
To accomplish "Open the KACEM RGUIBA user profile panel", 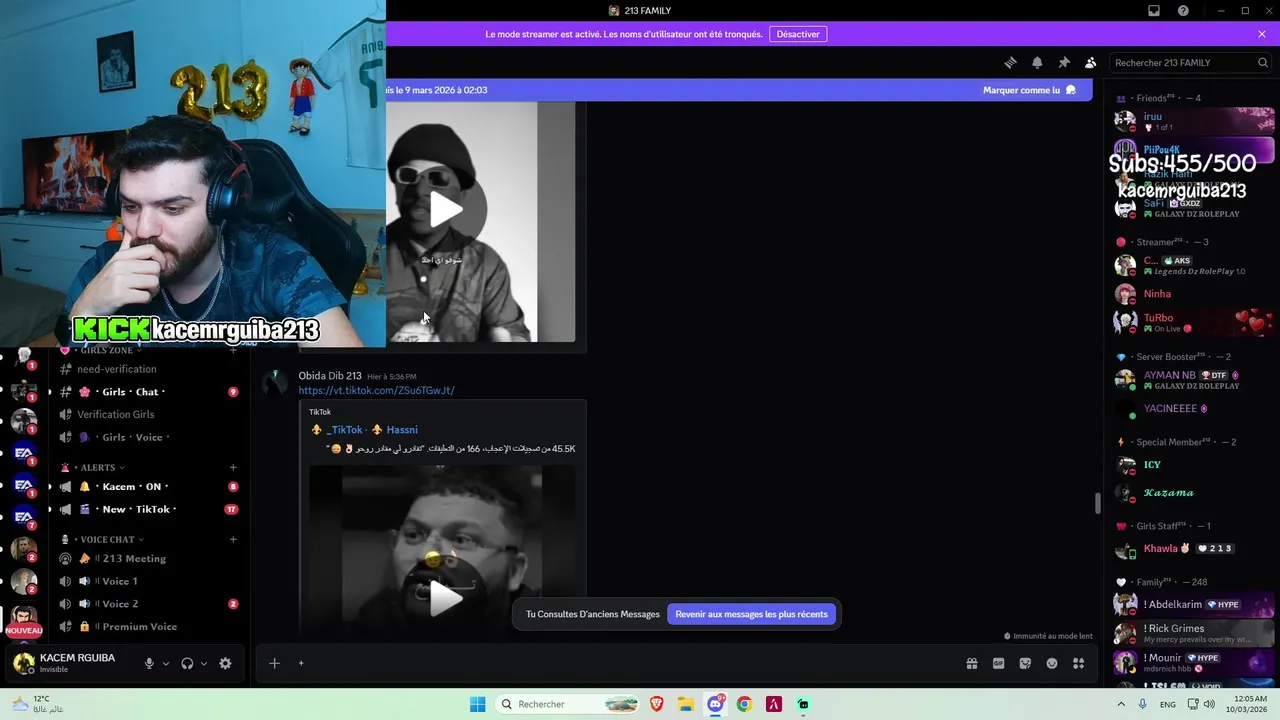I will point(70,663).
